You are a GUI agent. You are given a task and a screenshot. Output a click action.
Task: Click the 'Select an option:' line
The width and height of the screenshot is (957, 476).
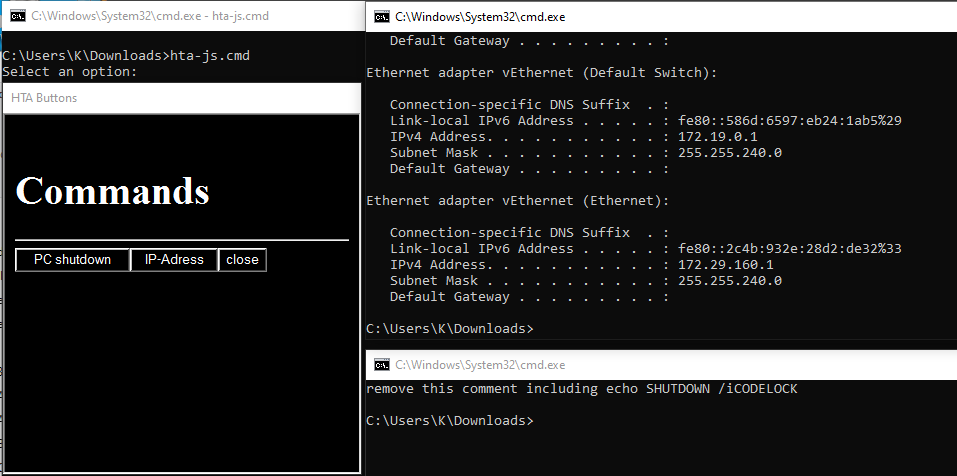(70, 71)
